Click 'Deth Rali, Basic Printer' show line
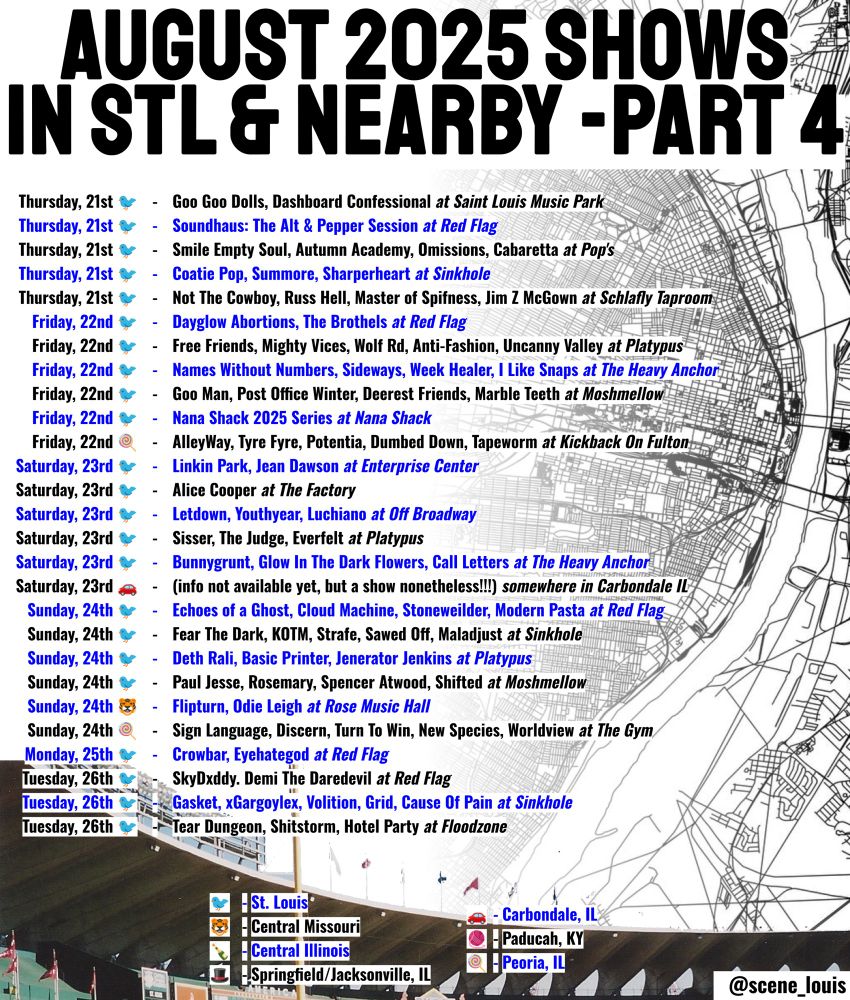Screen dimensions: 850x1000 (352, 658)
